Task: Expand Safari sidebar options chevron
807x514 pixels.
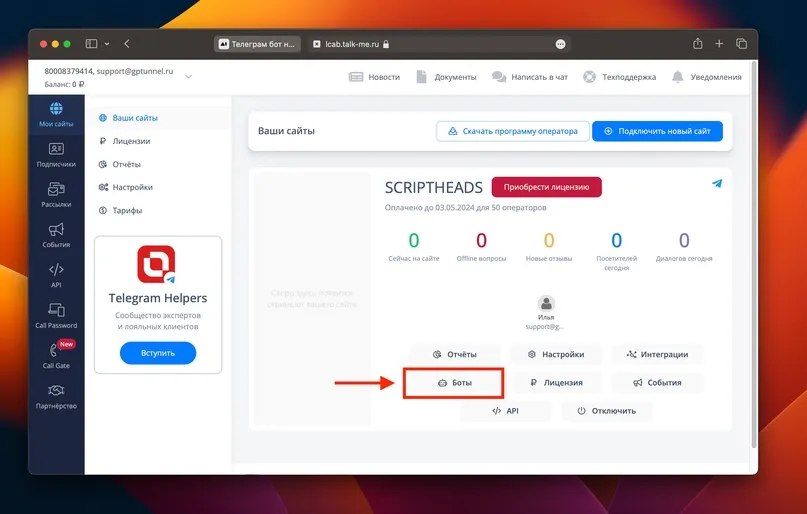Action: click(107, 44)
